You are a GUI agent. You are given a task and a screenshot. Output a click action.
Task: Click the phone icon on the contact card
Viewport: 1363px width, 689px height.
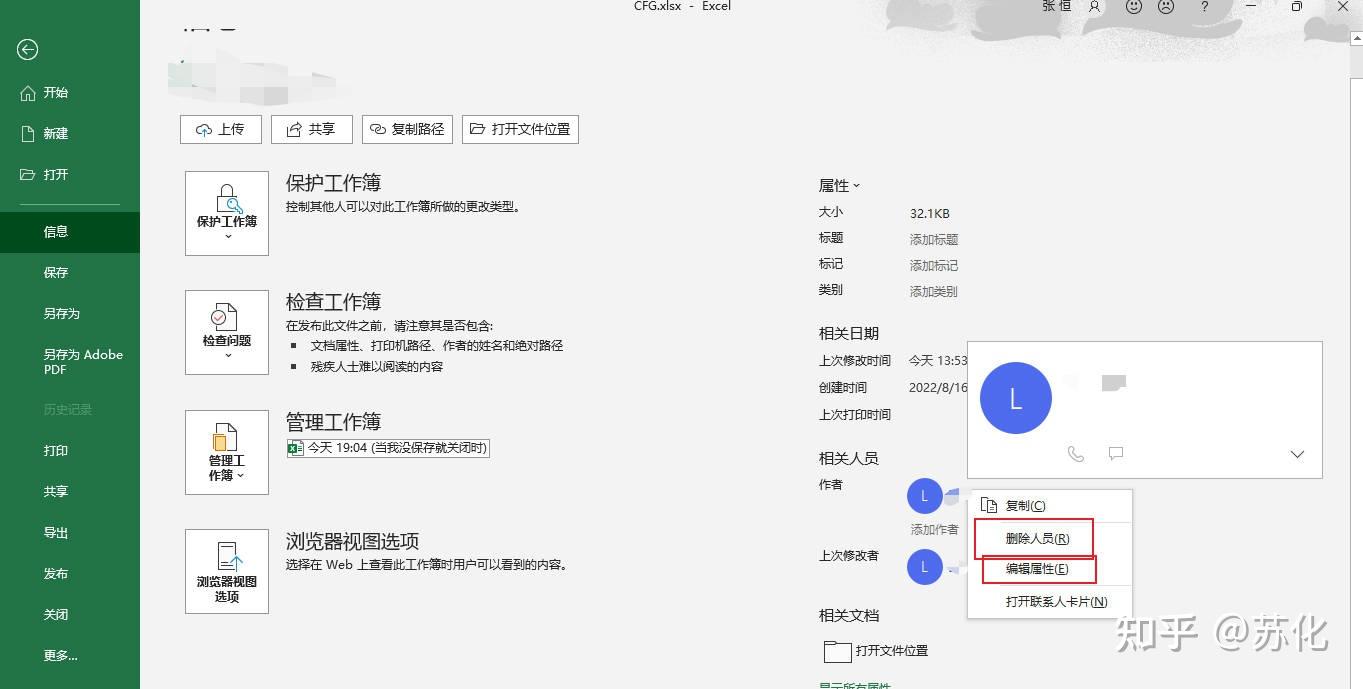[x=1076, y=453]
